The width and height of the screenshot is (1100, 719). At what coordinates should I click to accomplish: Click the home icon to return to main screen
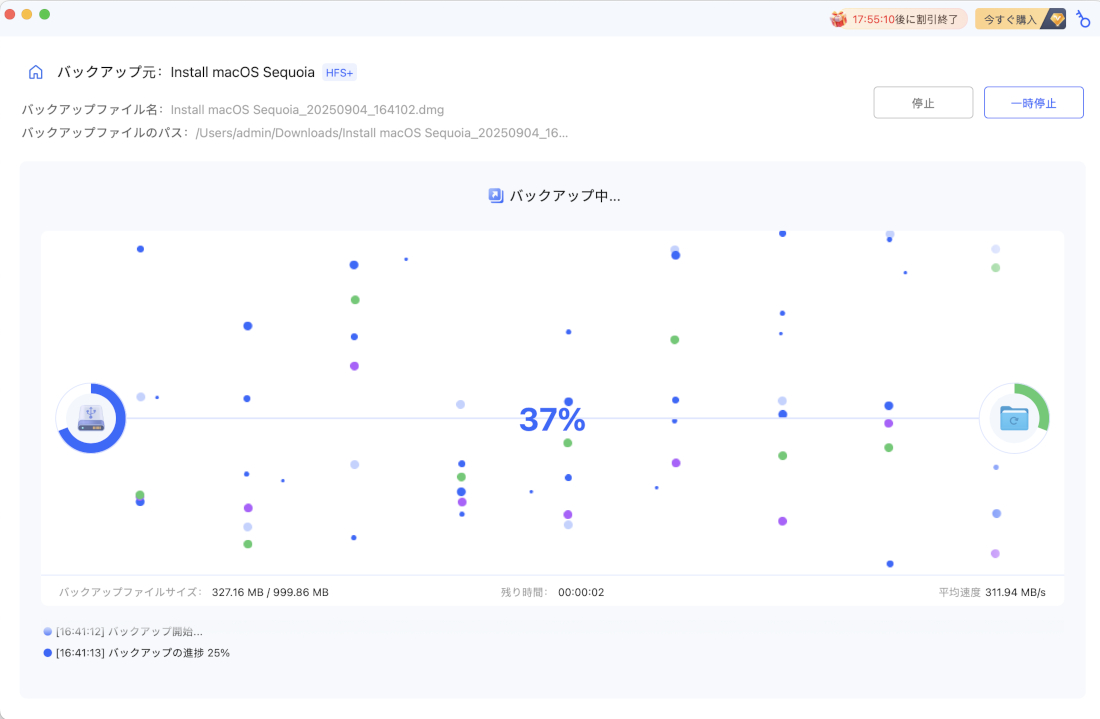click(x=35, y=71)
